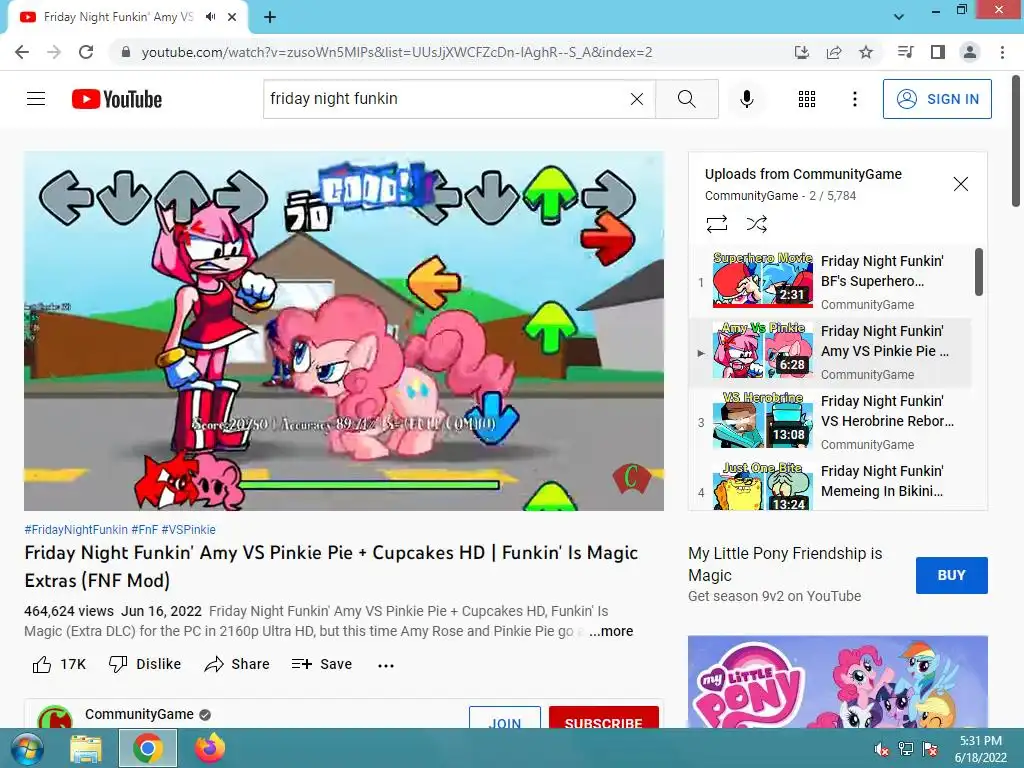
Task: Click the SIGN IN button
Action: pyautogui.click(x=937, y=99)
